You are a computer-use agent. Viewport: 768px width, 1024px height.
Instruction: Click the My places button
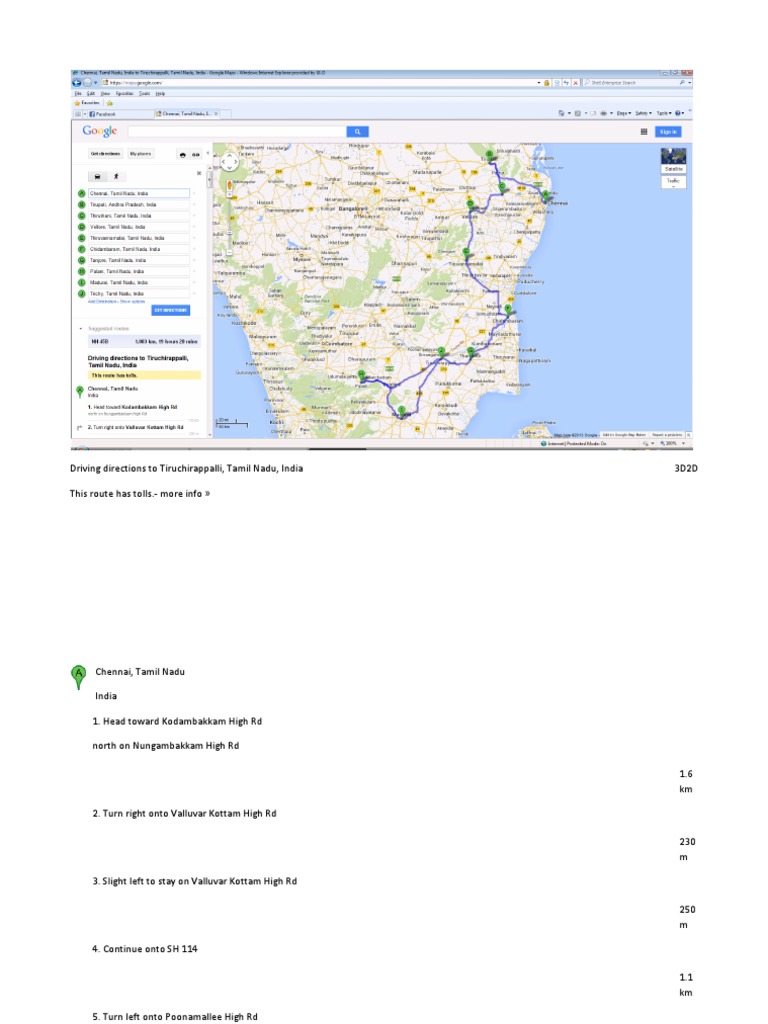tap(140, 154)
